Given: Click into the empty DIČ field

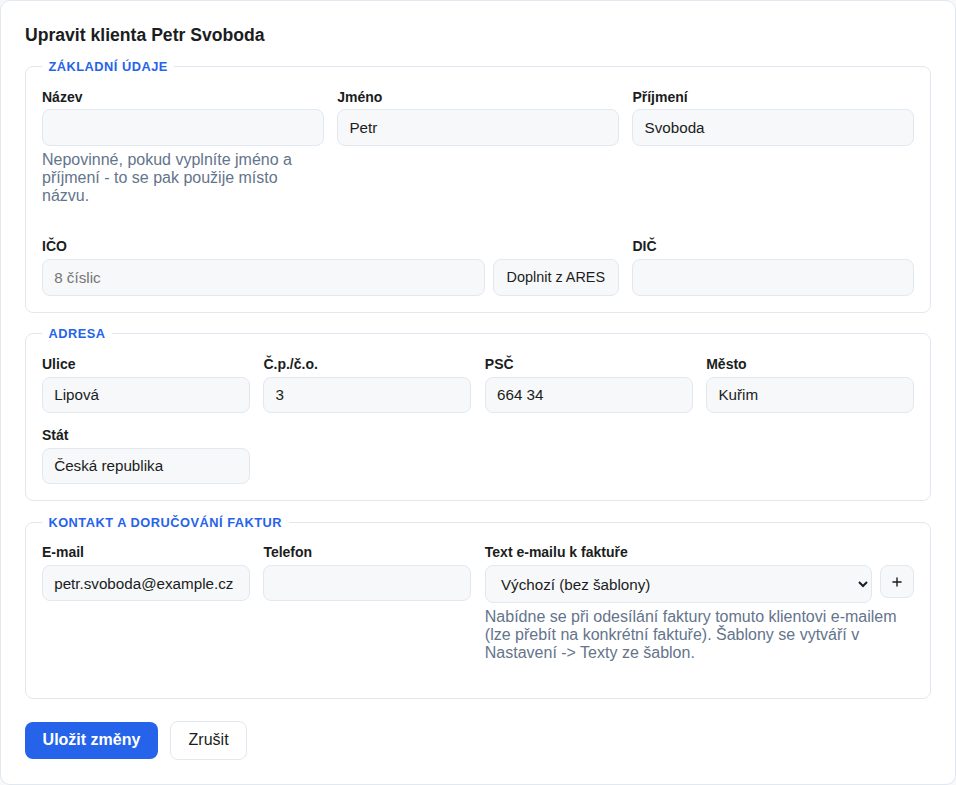Looking at the screenshot, I should (x=773, y=277).
